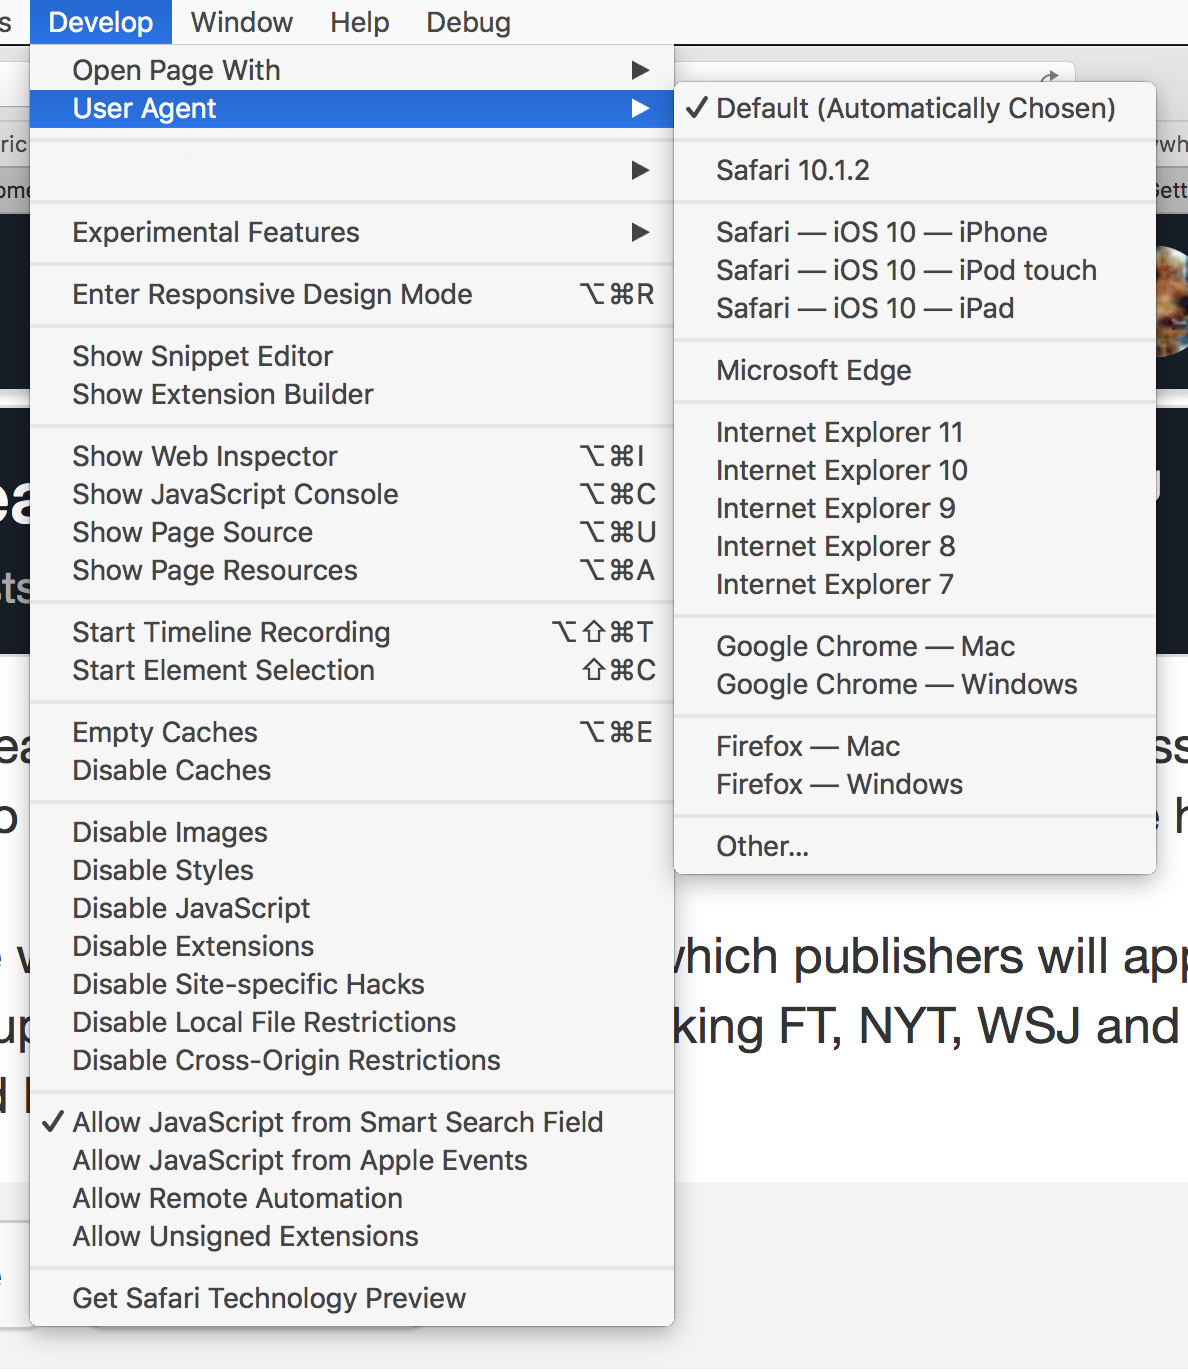Viewport: 1188px width, 1372px height.
Task: Enter Responsive Design Mode
Action: click(x=272, y=294)
